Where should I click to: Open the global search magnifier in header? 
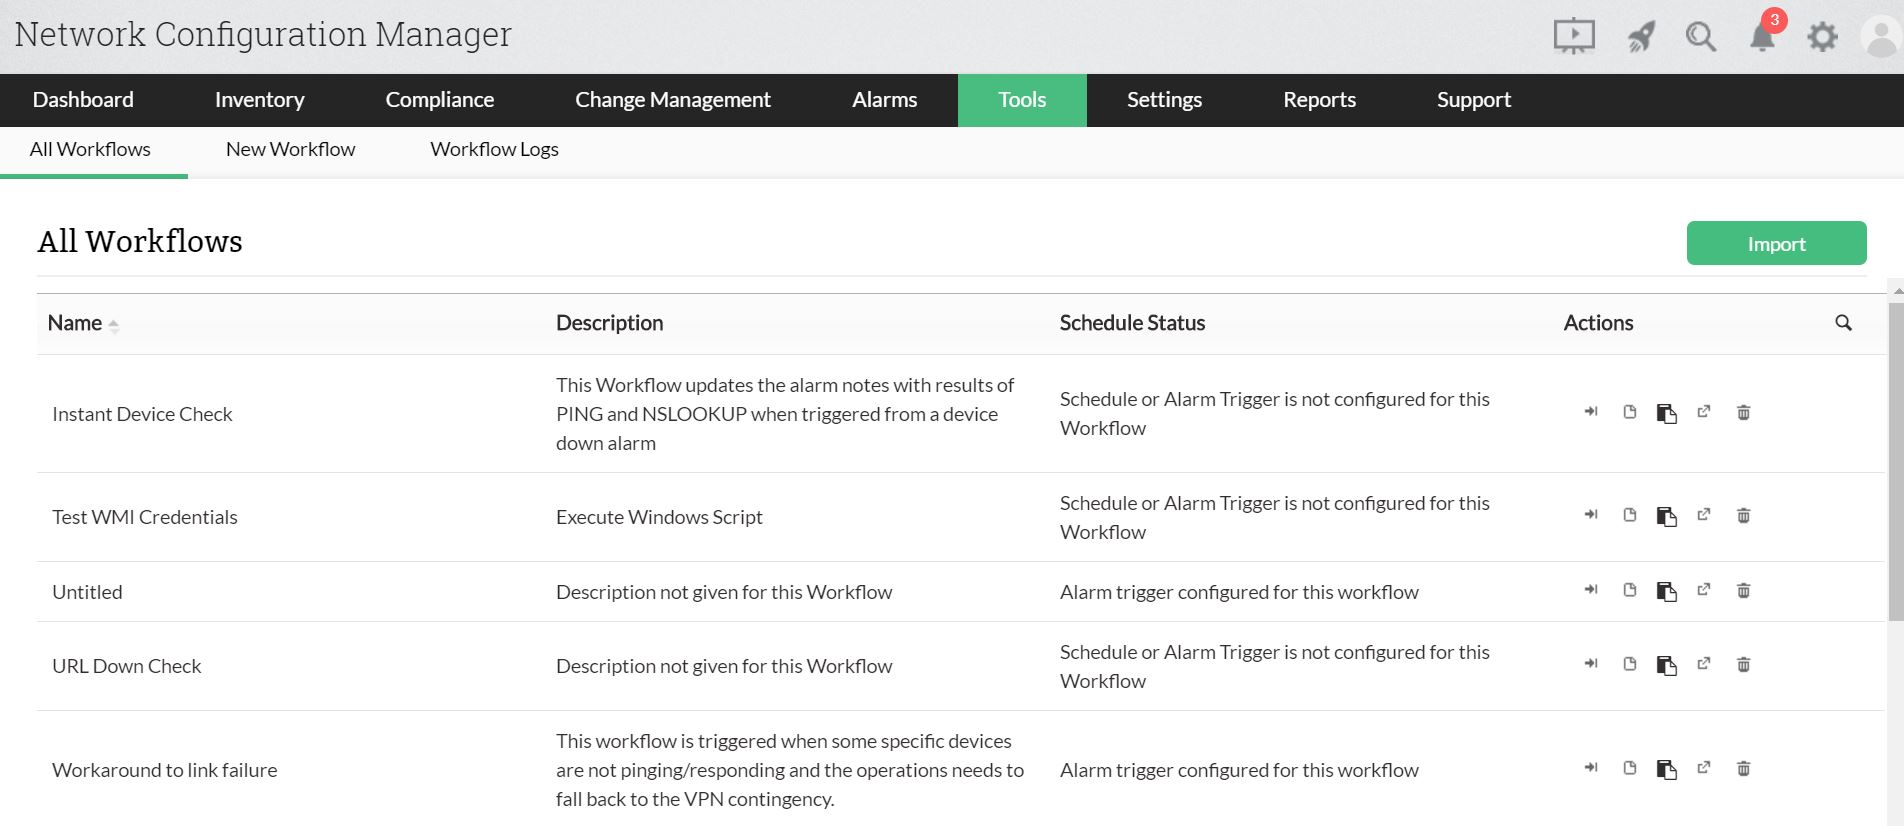1701,37
